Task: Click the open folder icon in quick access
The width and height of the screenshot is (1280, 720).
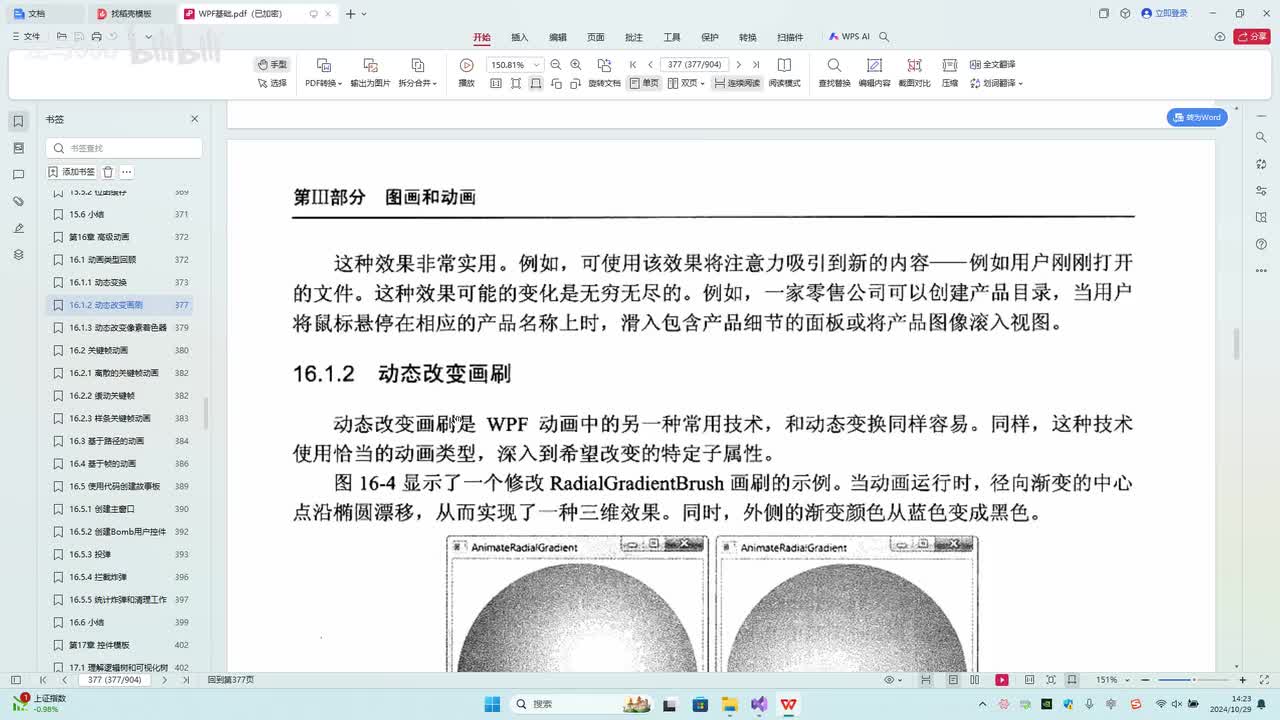Action: click(62, 36)
